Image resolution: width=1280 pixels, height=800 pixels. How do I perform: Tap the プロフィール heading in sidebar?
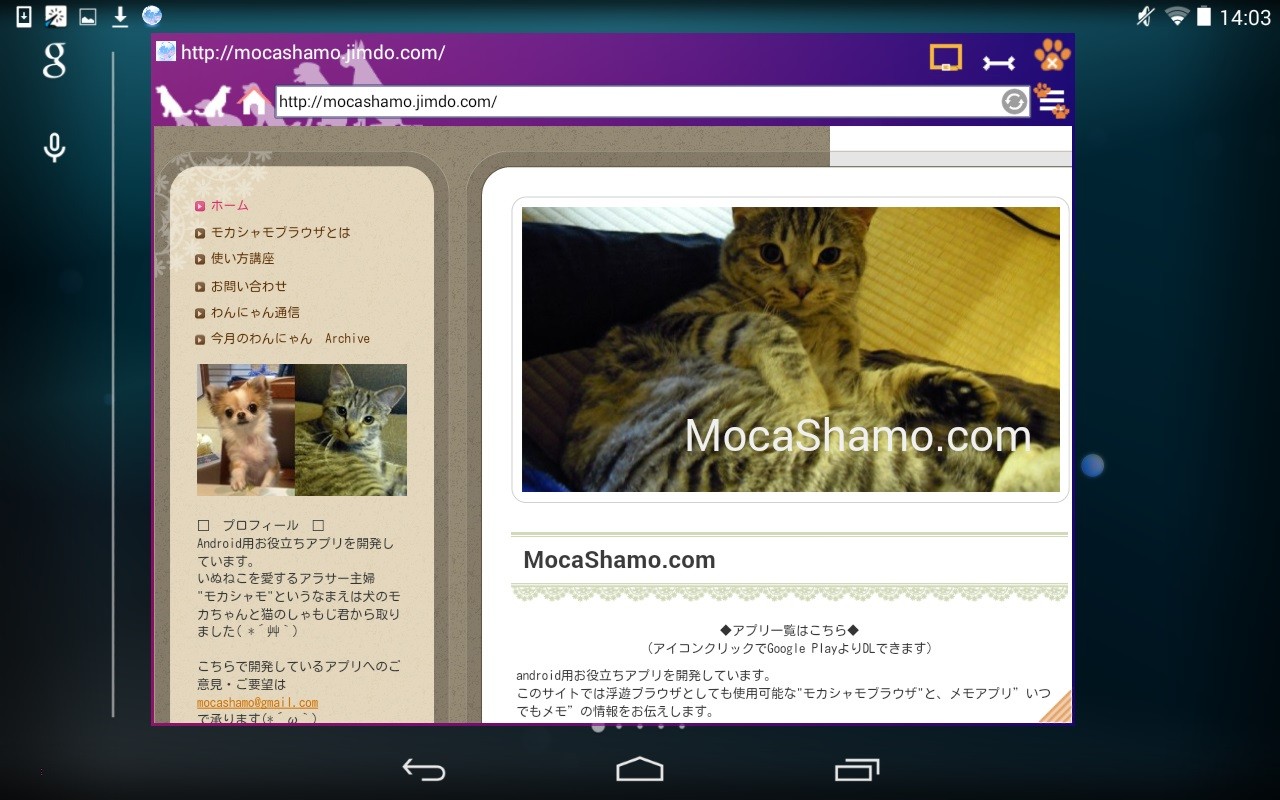[260, 525]
